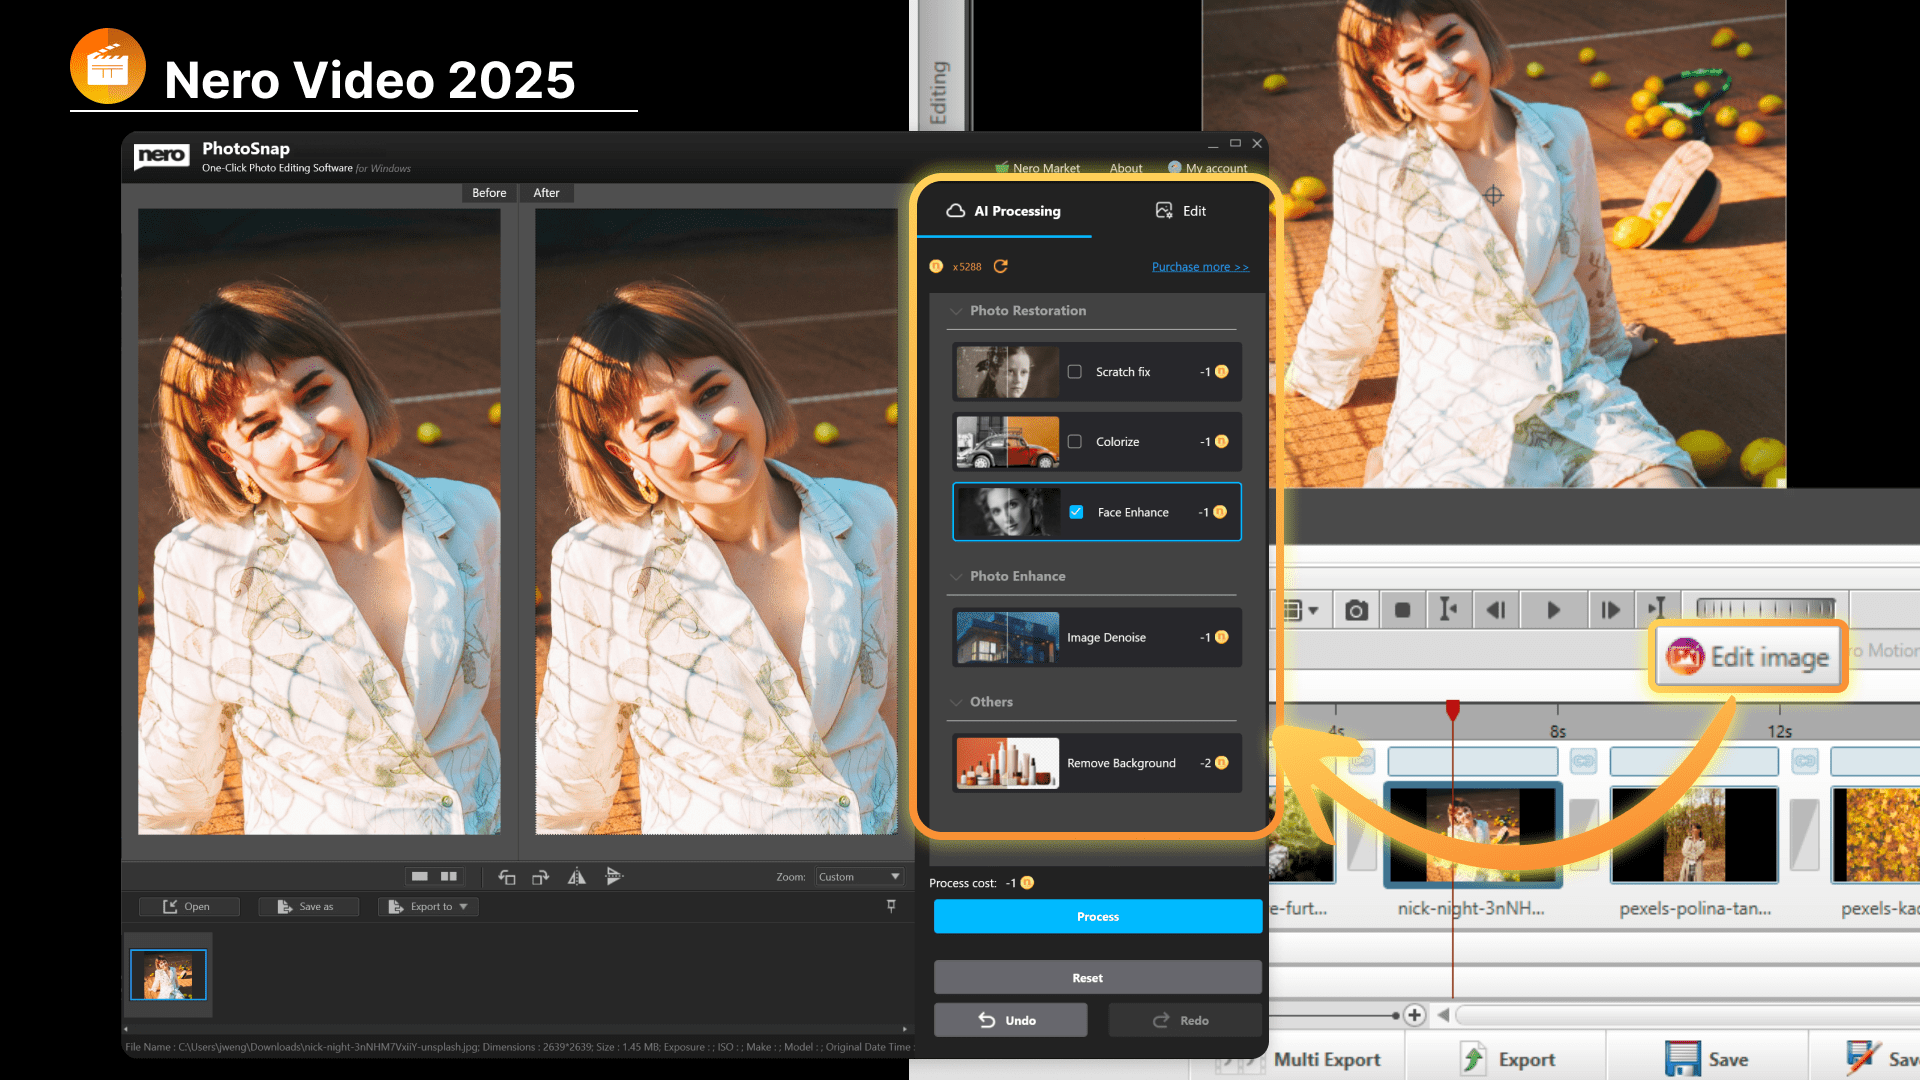Click the Process button
Screen dimensions: 1920x1080
click(x=1097, y=916)
